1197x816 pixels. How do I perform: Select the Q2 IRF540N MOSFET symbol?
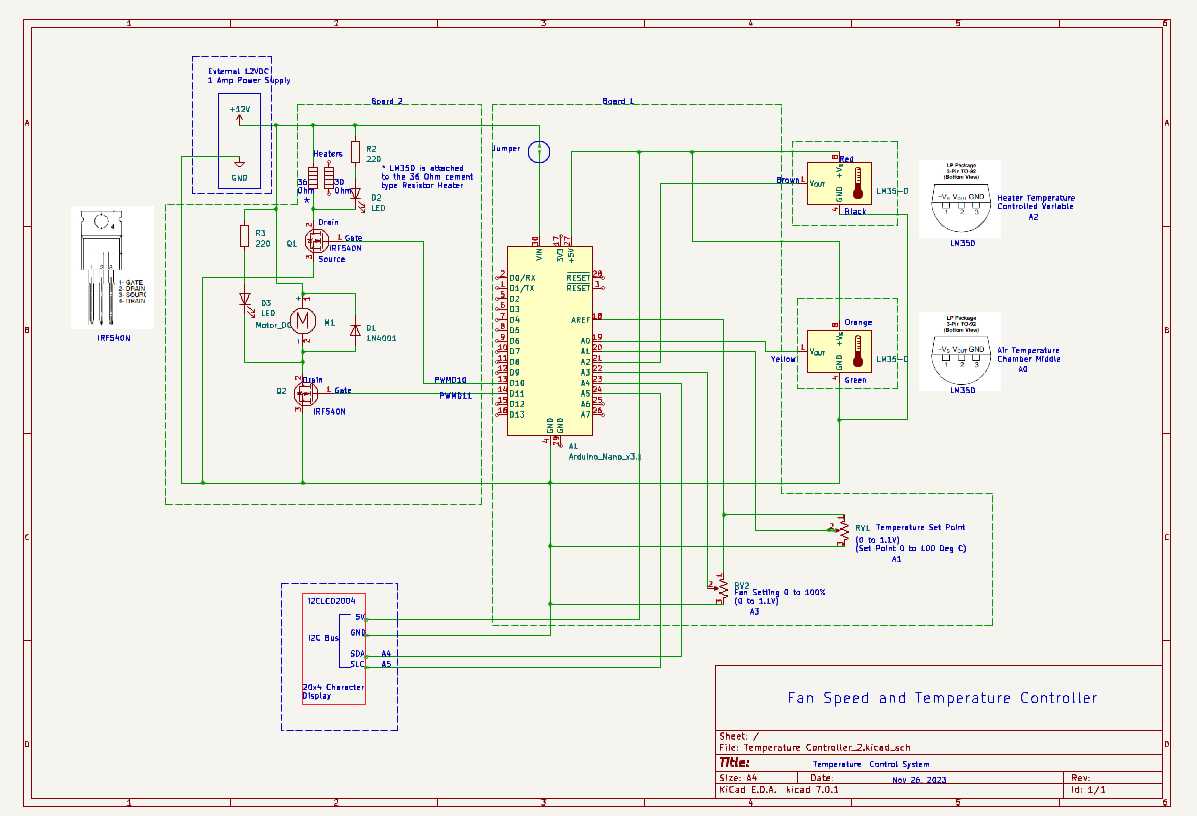(305, 395)
